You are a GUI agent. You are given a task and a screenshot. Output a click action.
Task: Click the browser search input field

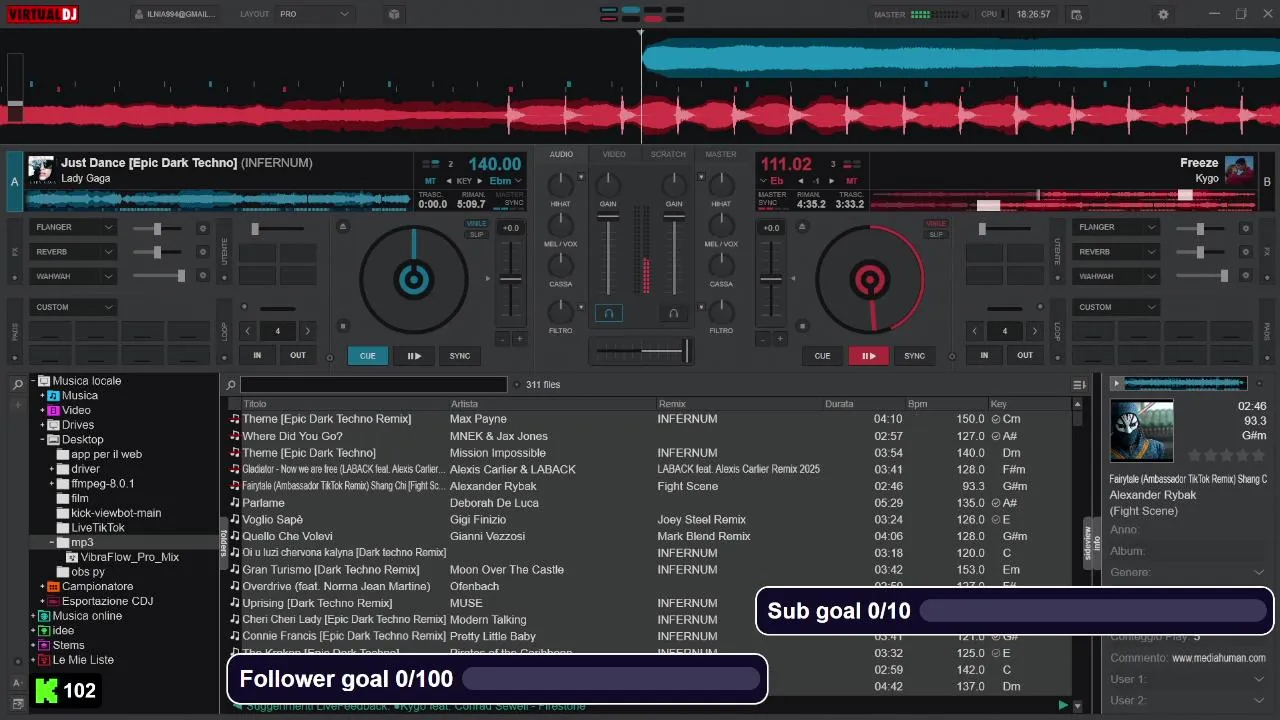click(374, 385)
